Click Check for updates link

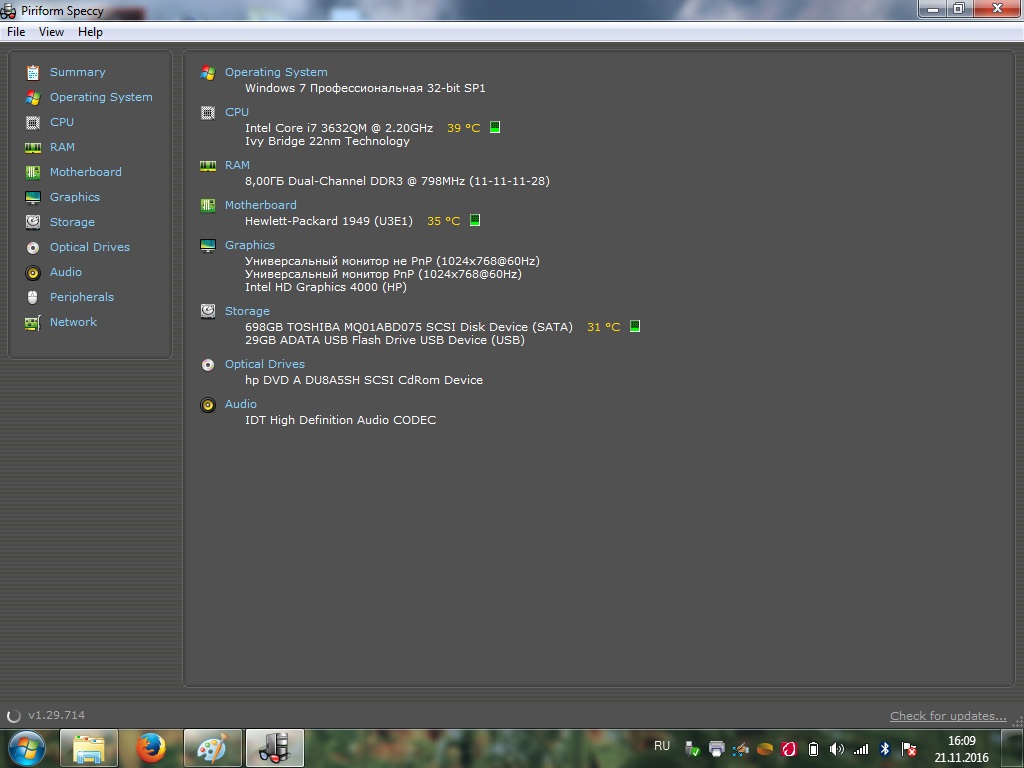(x=948, y=716)
